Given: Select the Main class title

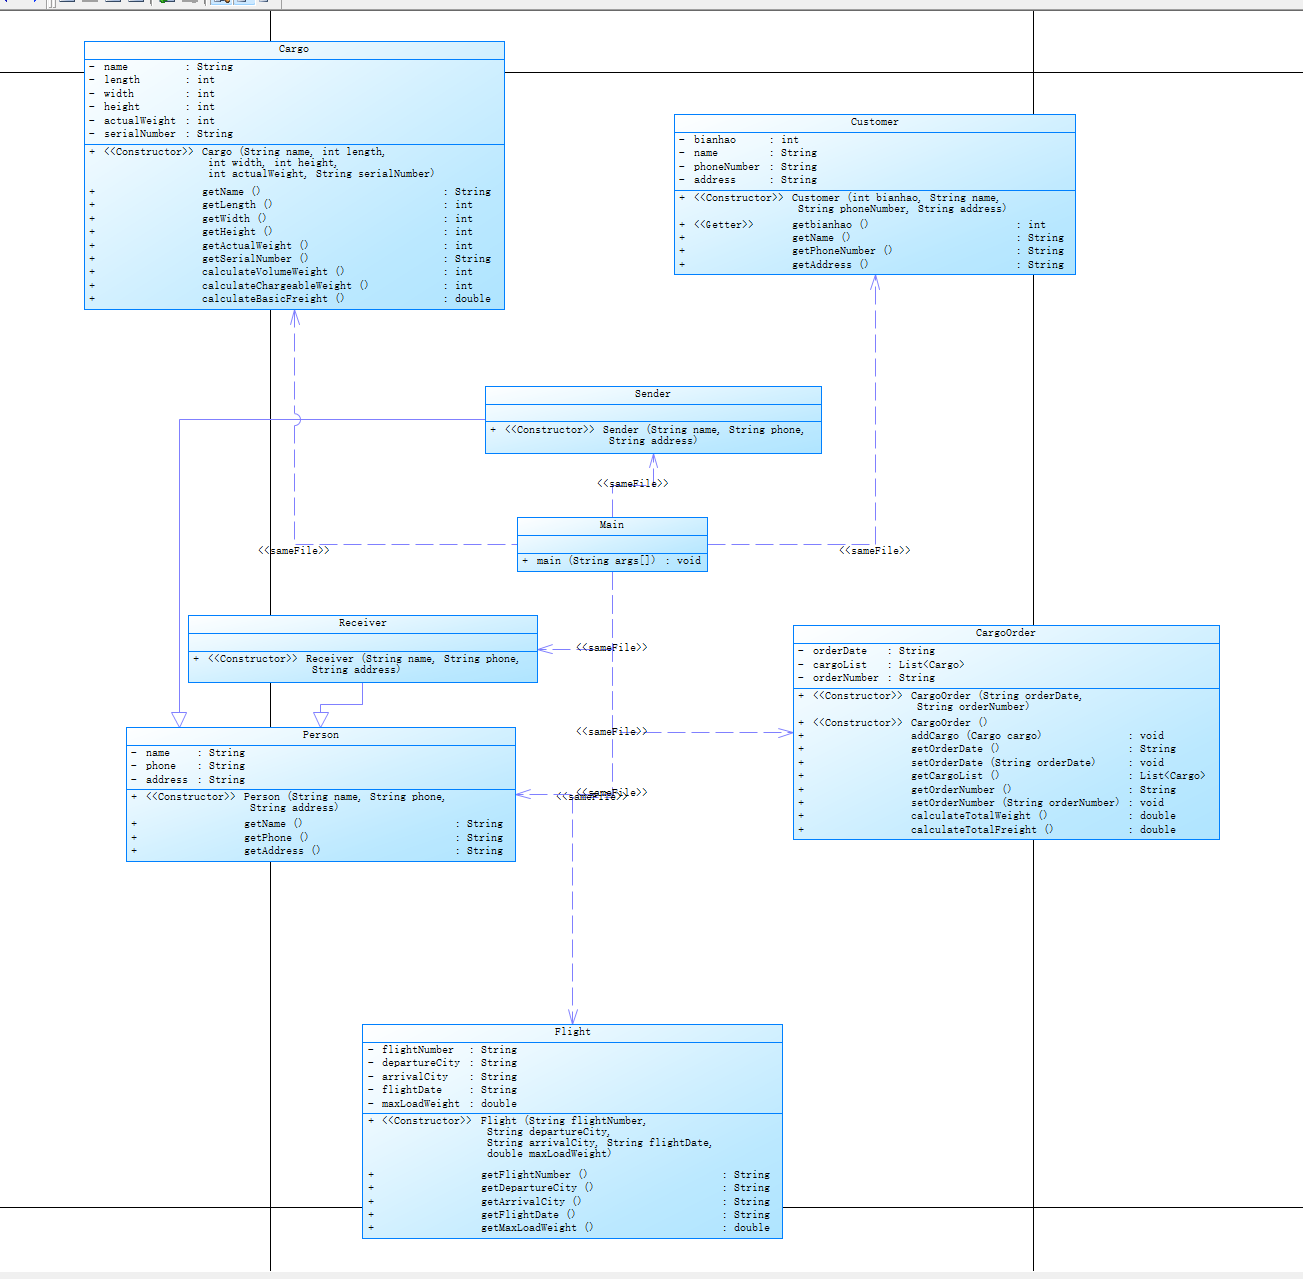Looking at the screenshot, I should (x=612, y=525).
